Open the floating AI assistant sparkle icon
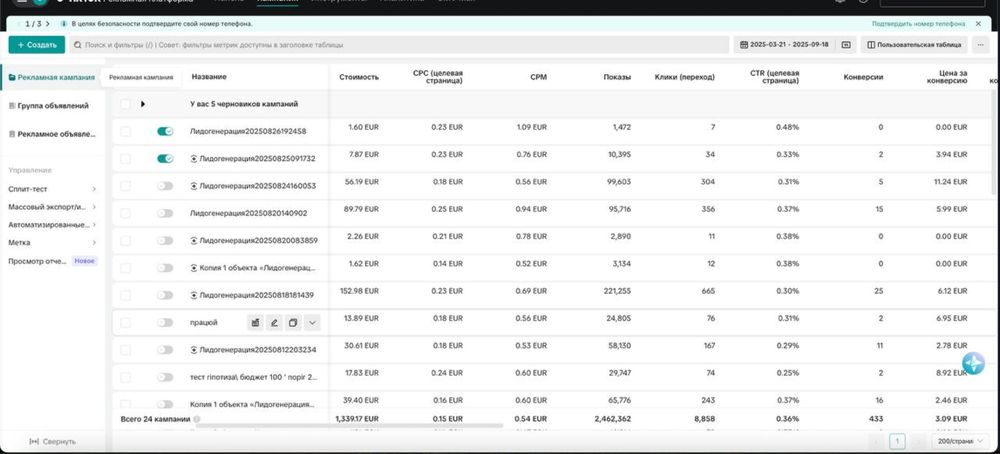 pos(973,363)
